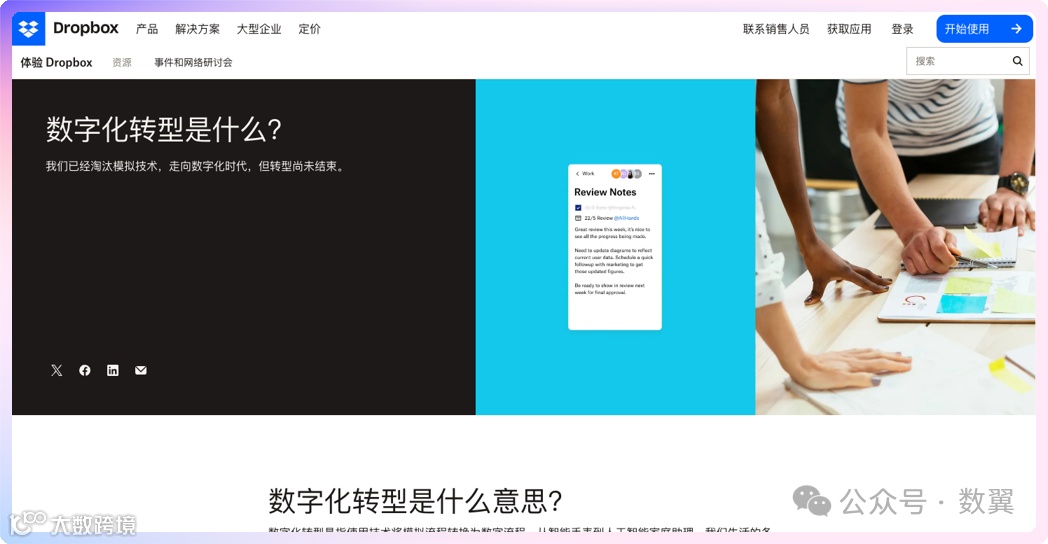Open the 解决方案 menu
Viewport: 1048px width, 544px height.
tap(197, 29)
